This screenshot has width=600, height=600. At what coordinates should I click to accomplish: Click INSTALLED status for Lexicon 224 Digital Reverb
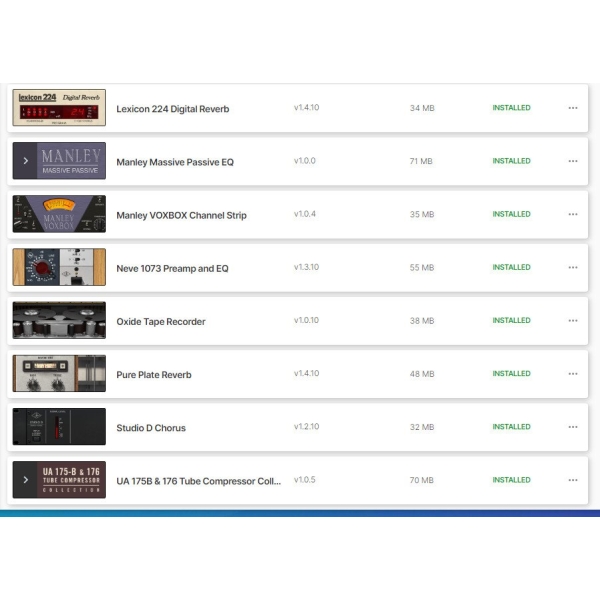click(x=511, y=108)
